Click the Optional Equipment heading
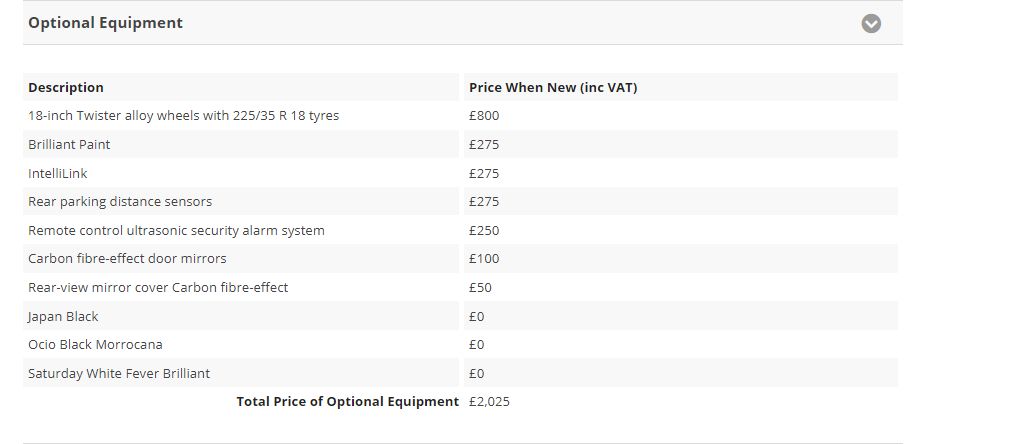 [105, 22]
